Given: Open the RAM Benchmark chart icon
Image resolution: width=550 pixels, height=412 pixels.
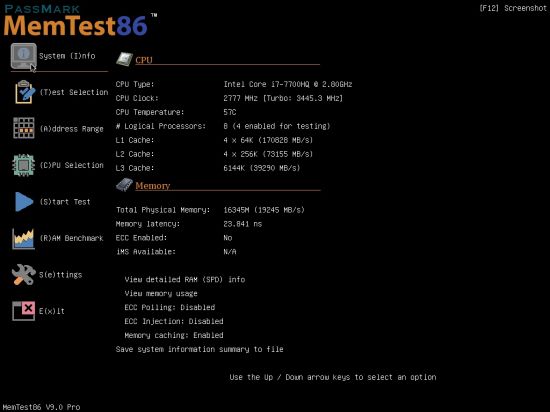Looking at the screenshot, I should pyautogui.click(x=23, y=238).
